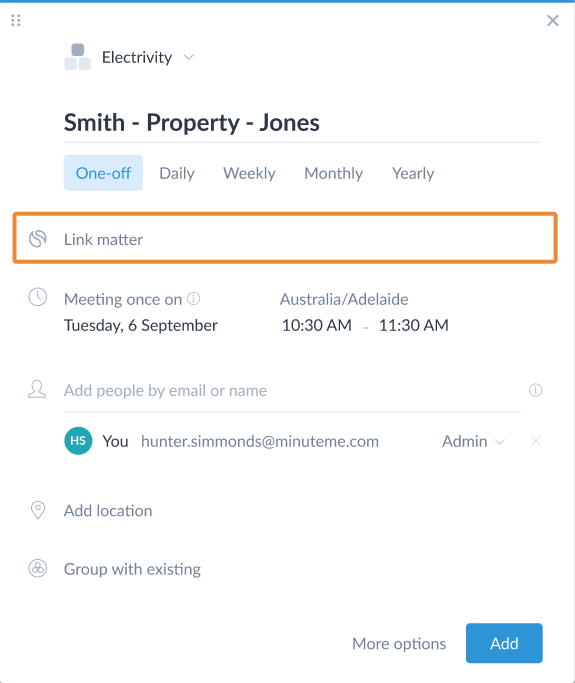Image resolution: width=575 pixels, height=683 pixels.
Task: Open info tooltip next to Meeting once on
Action: pyautogui.click(x=193, y=299)
